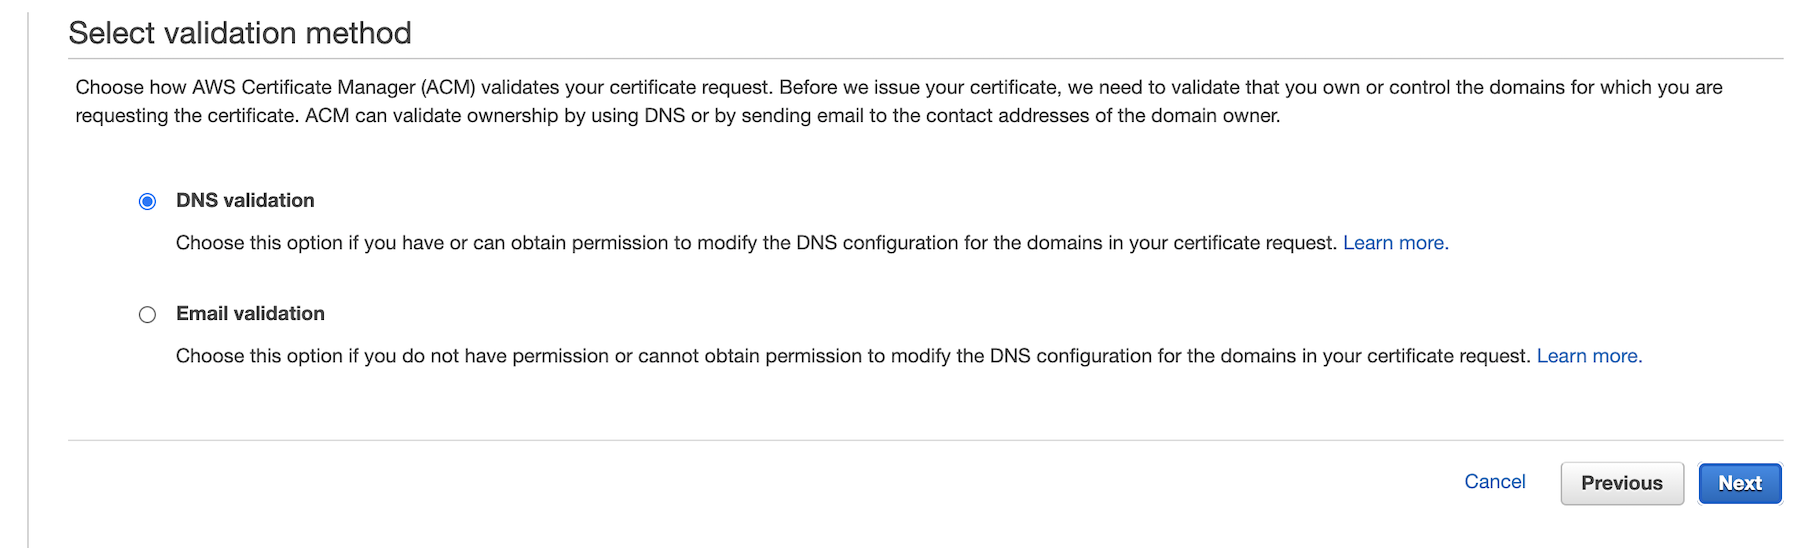Proceed with the blue Next button
The height and width of the screenshot is (548, 1810).
pyautogui.click(x=1739, y=483)
